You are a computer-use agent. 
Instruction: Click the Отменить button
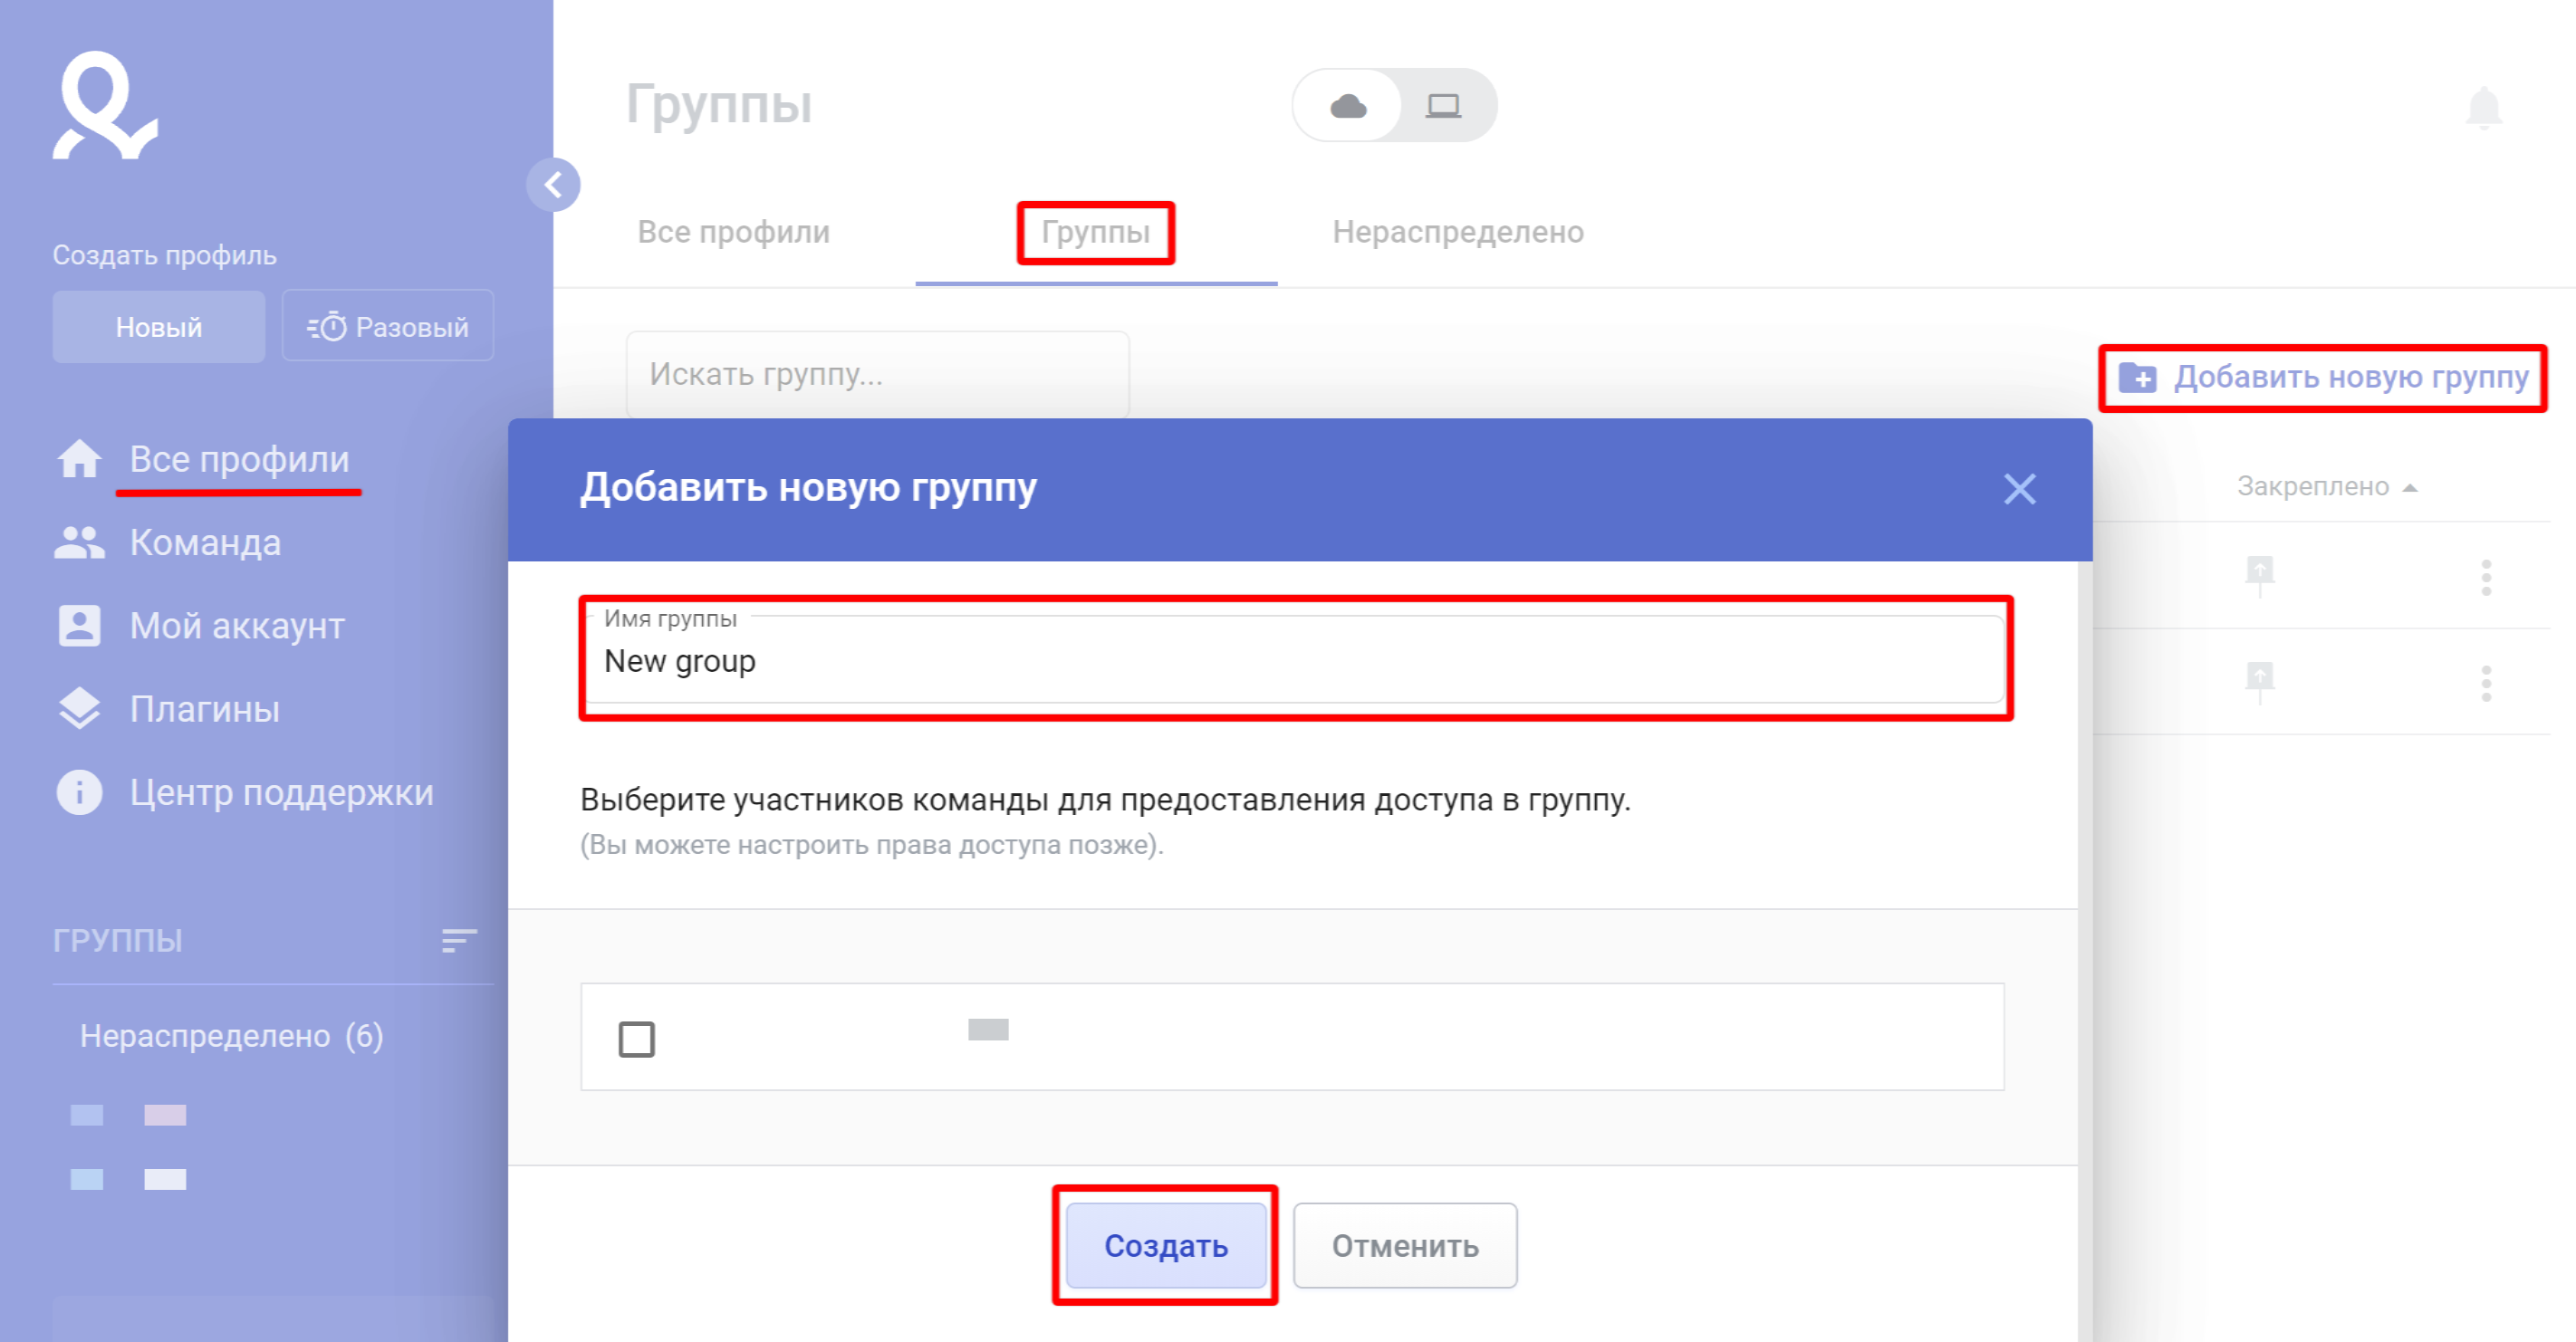click(1404, 1245)
